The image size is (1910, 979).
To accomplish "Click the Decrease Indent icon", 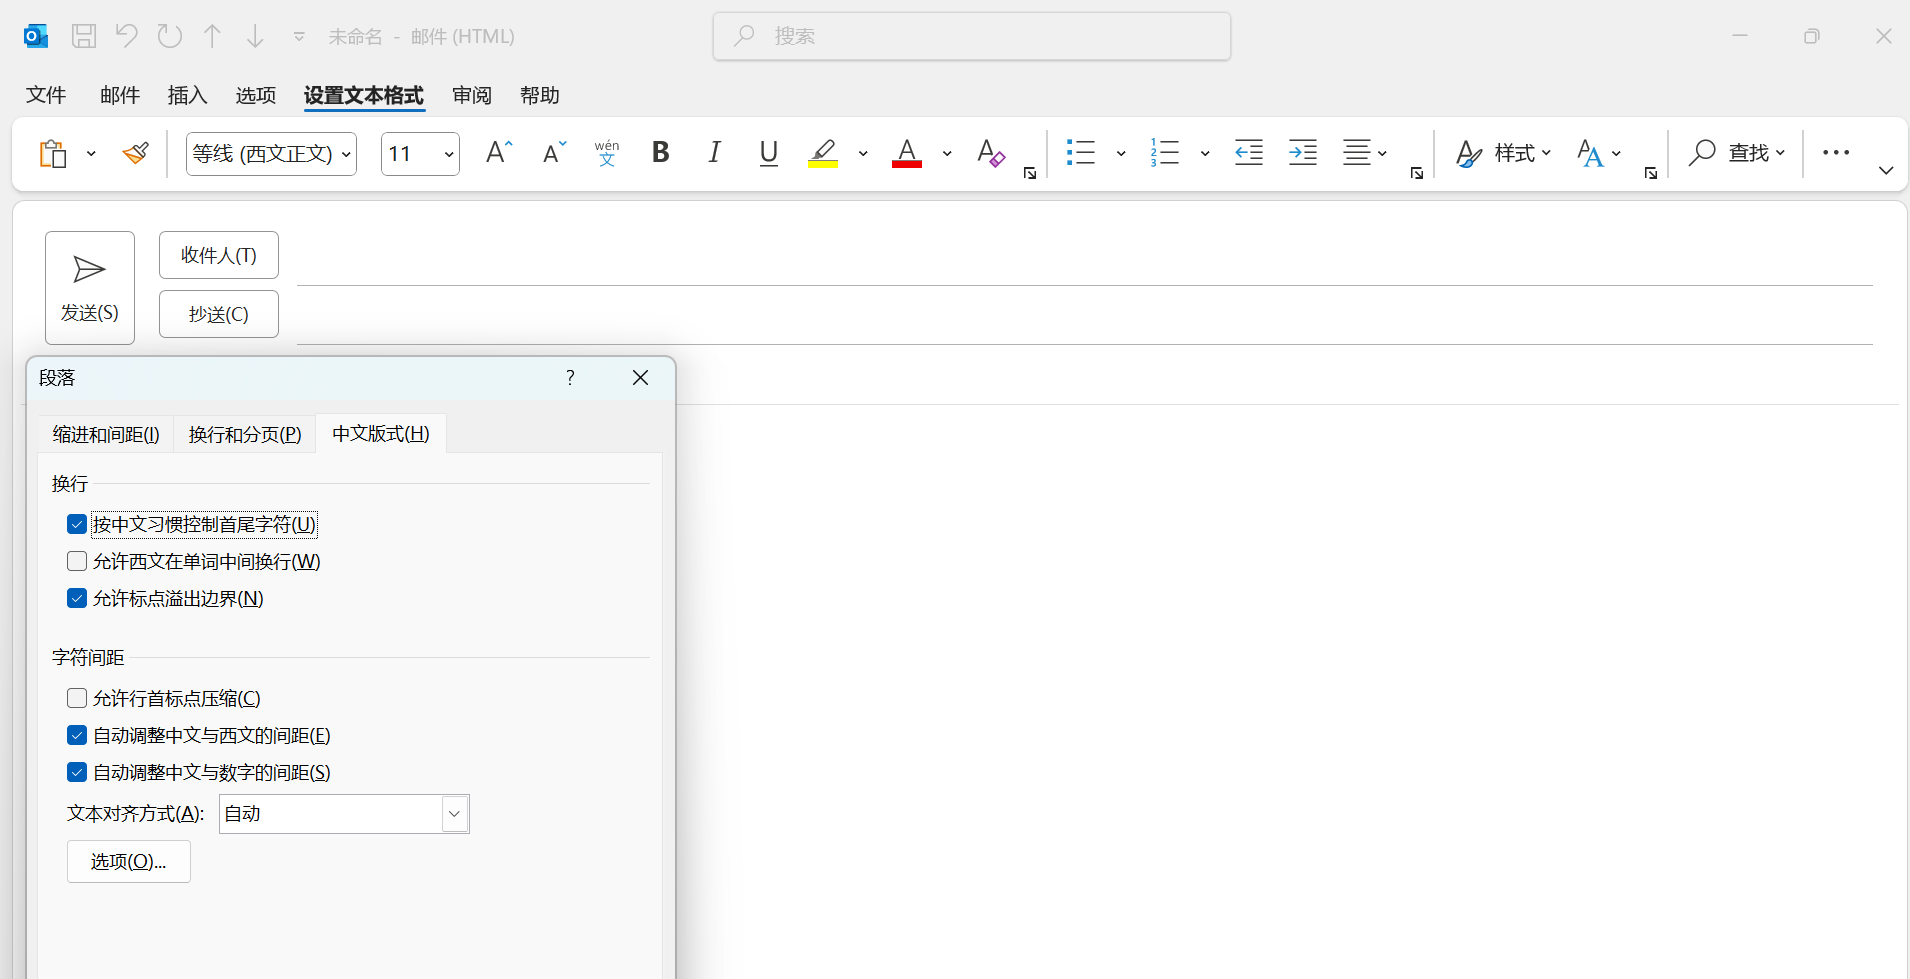I will (1248, 153).
